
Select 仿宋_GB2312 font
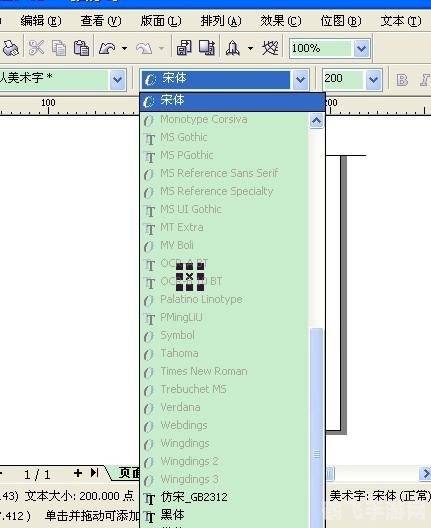tap(224, 497)
